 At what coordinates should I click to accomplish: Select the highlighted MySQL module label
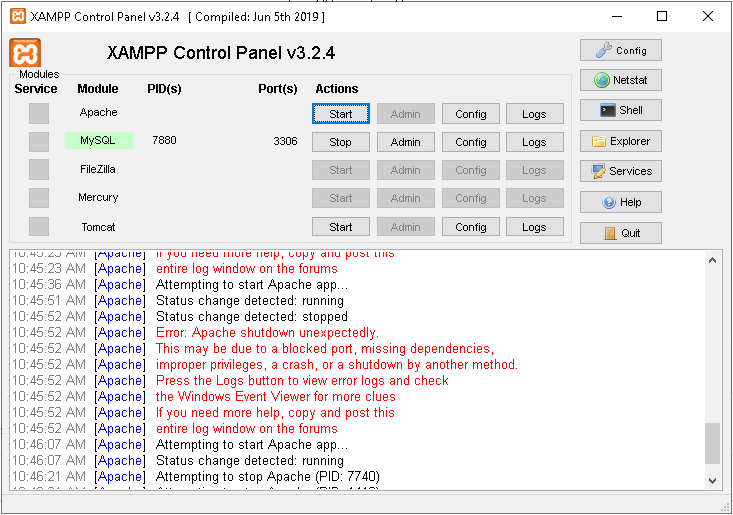(x=99, y=140)
